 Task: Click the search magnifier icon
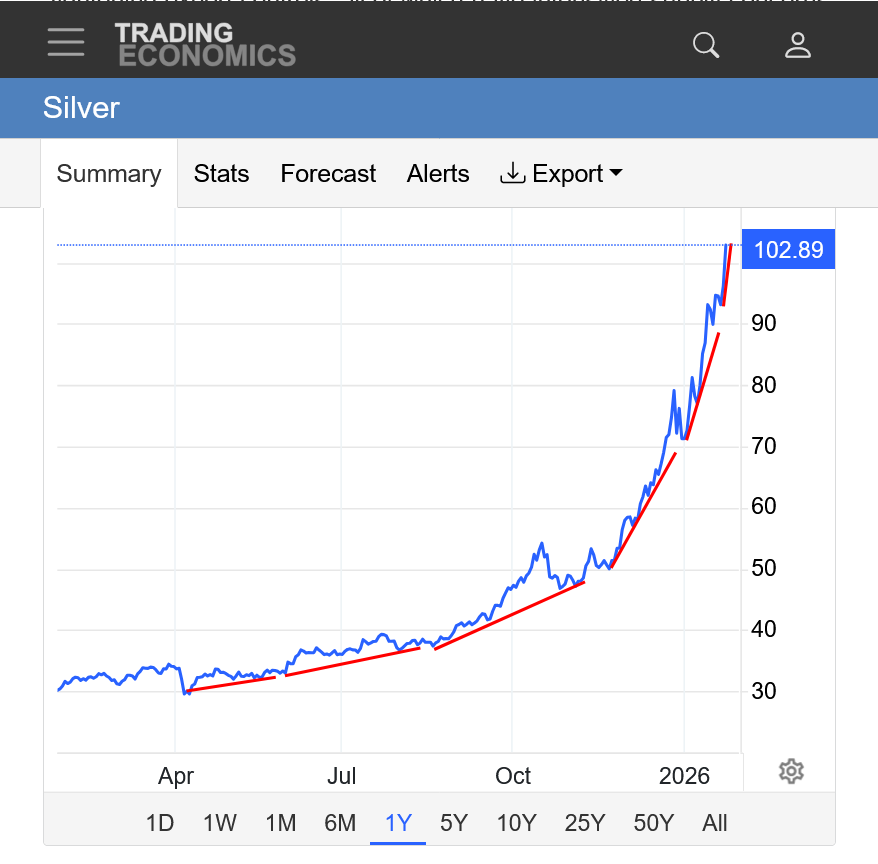click(x=706, y=45)
